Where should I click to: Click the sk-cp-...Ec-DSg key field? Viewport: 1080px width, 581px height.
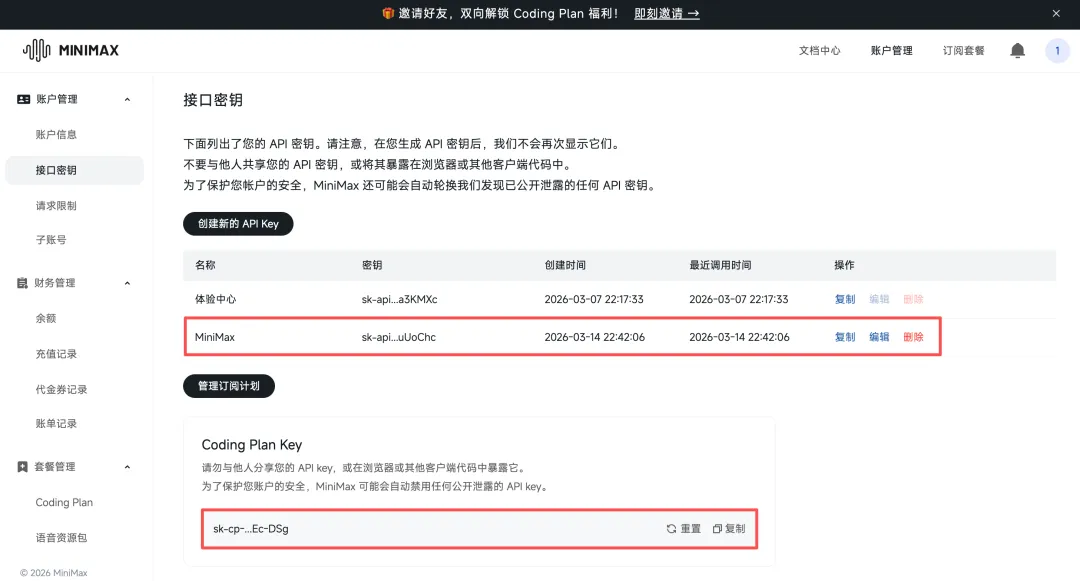click(479, 529)
